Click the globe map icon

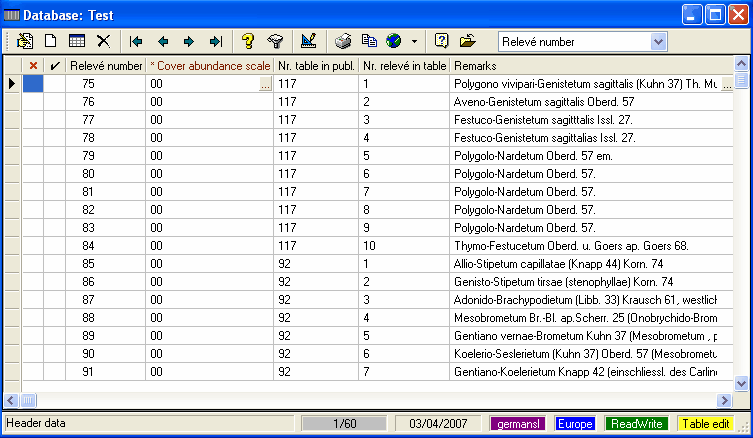click(394, 41)
